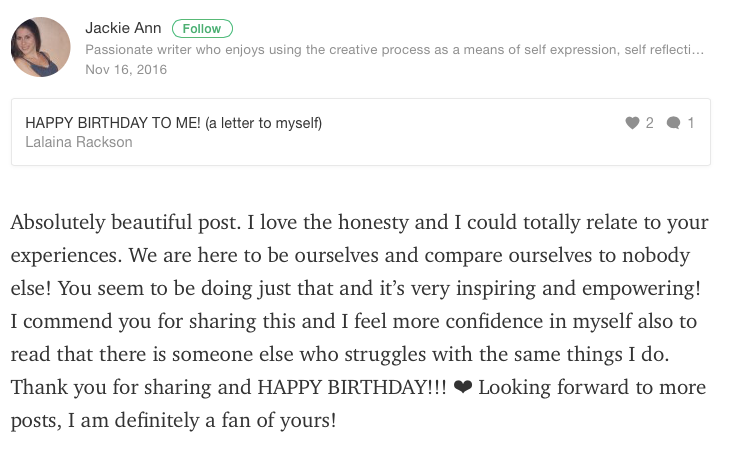Click Lalaina Rackson's name on the card

pos(78,142)
